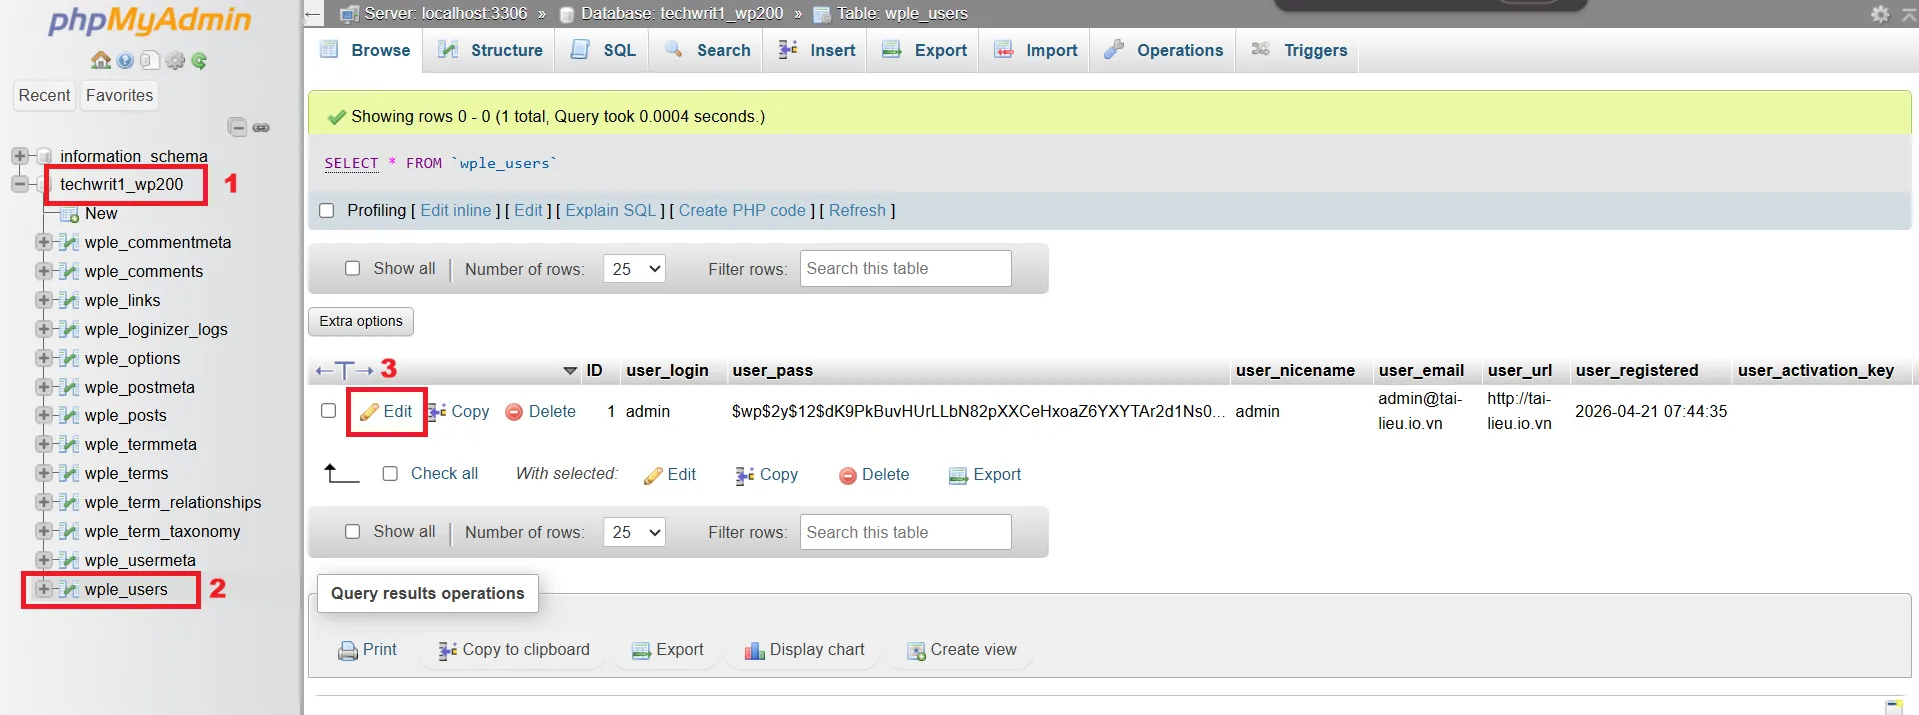
Task: Click the phpMyAdmin Home icon
Action: coord(100,61)
